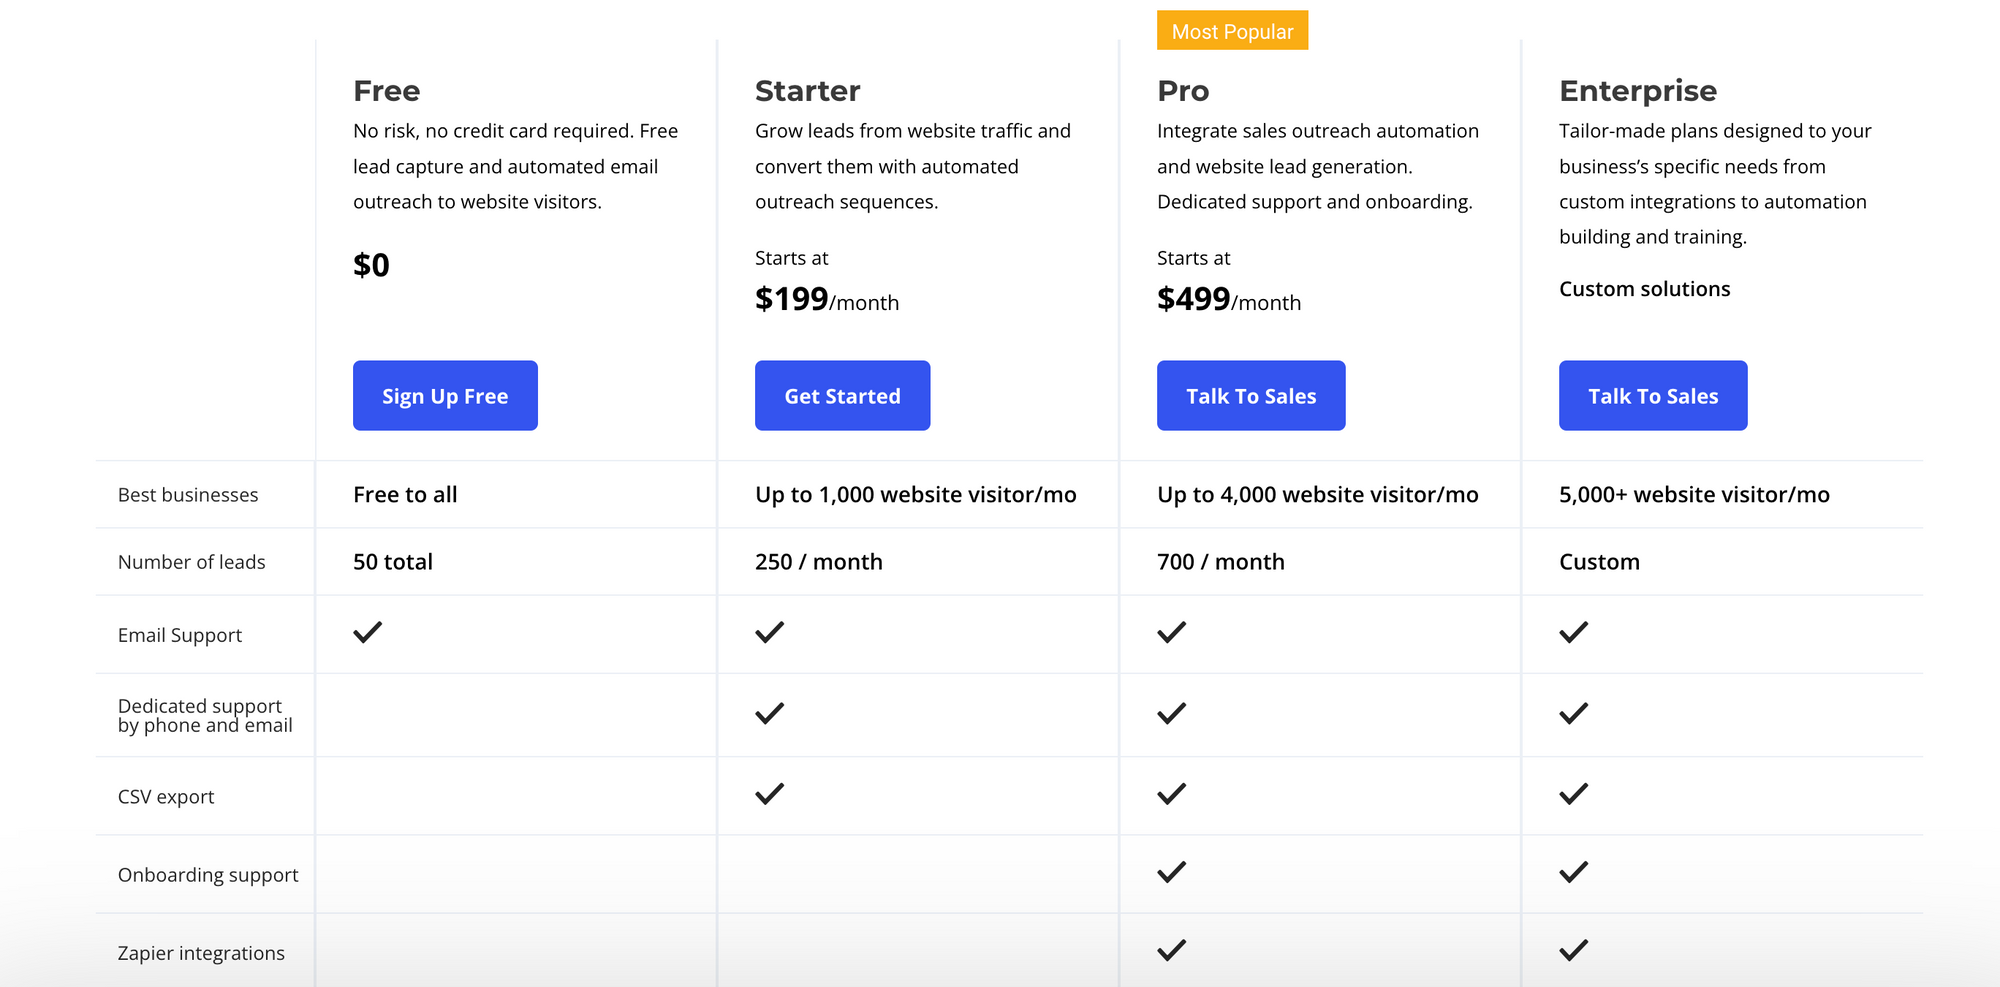Click Starter plan Dedicated support checkmark
This screenshot has height=987, width=2000.
(x=770, y=713)
